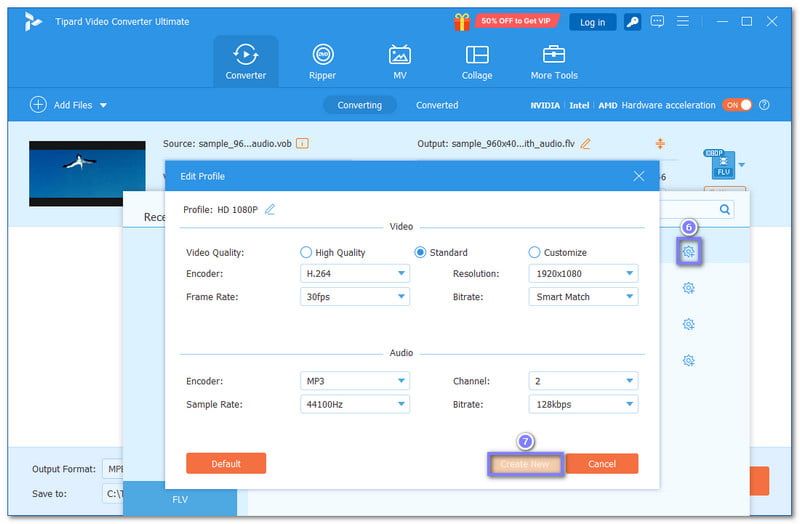Click the Save to path field
Screen dimensions: 800x524
pos(113,493)
